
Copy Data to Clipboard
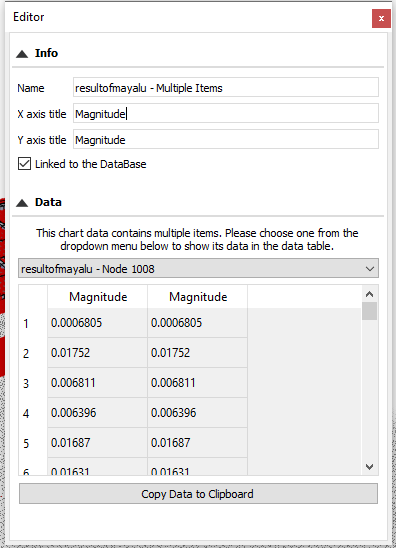click(x=198, y=493)
